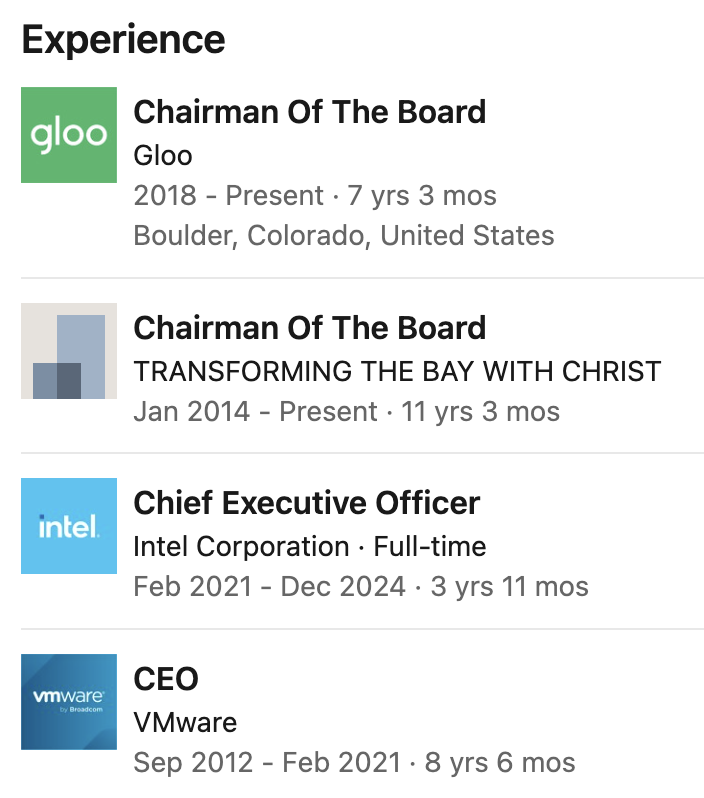Click the Intel Corporation company name
The image size is (704, 798).
[x=241, y=546]
